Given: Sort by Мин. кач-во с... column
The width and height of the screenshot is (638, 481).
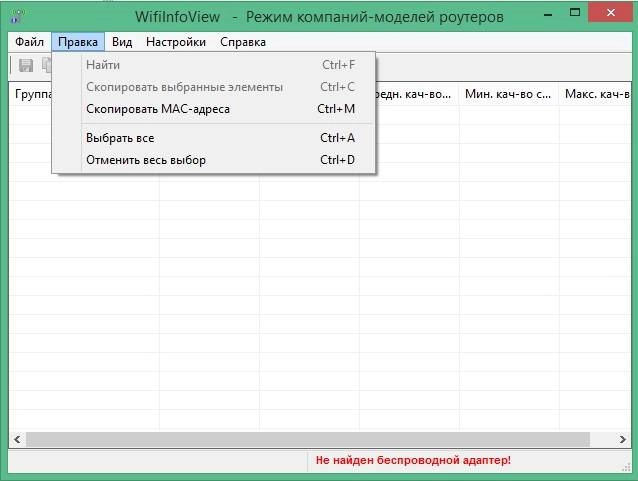Looking at the screenshot, I should (x=509, y=94).
